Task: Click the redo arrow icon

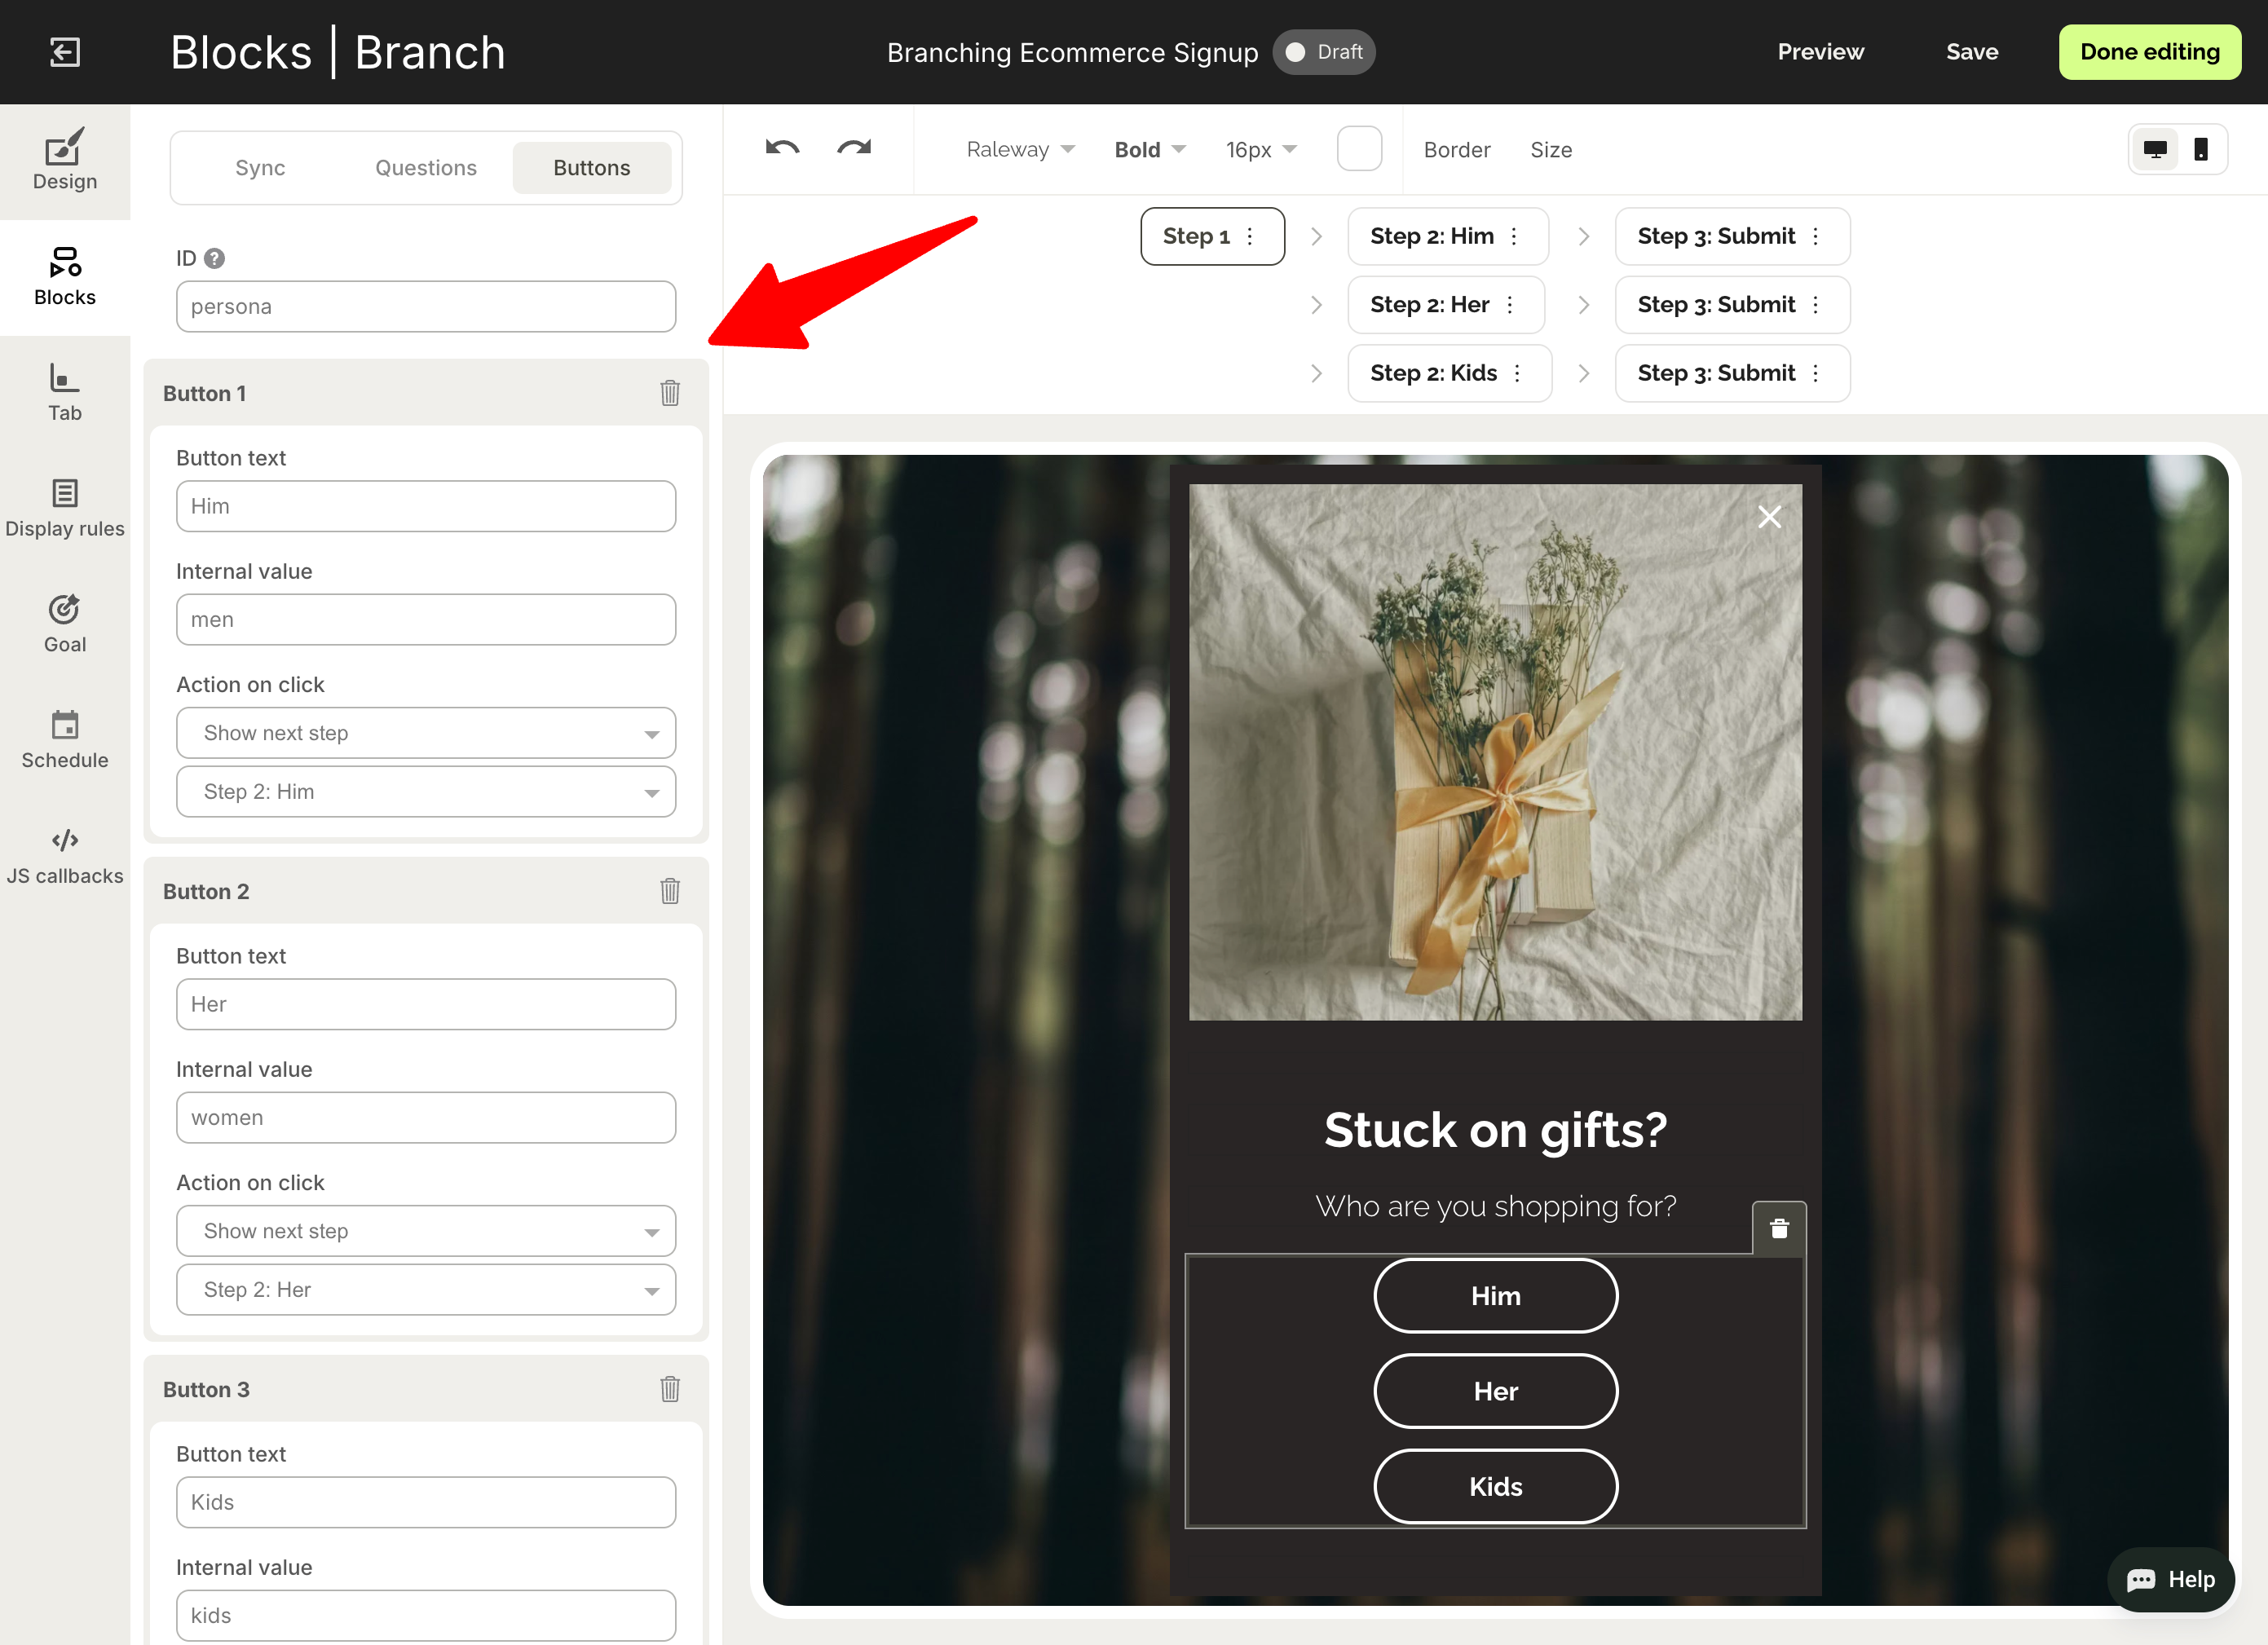Action: click(x=853, y=149)
